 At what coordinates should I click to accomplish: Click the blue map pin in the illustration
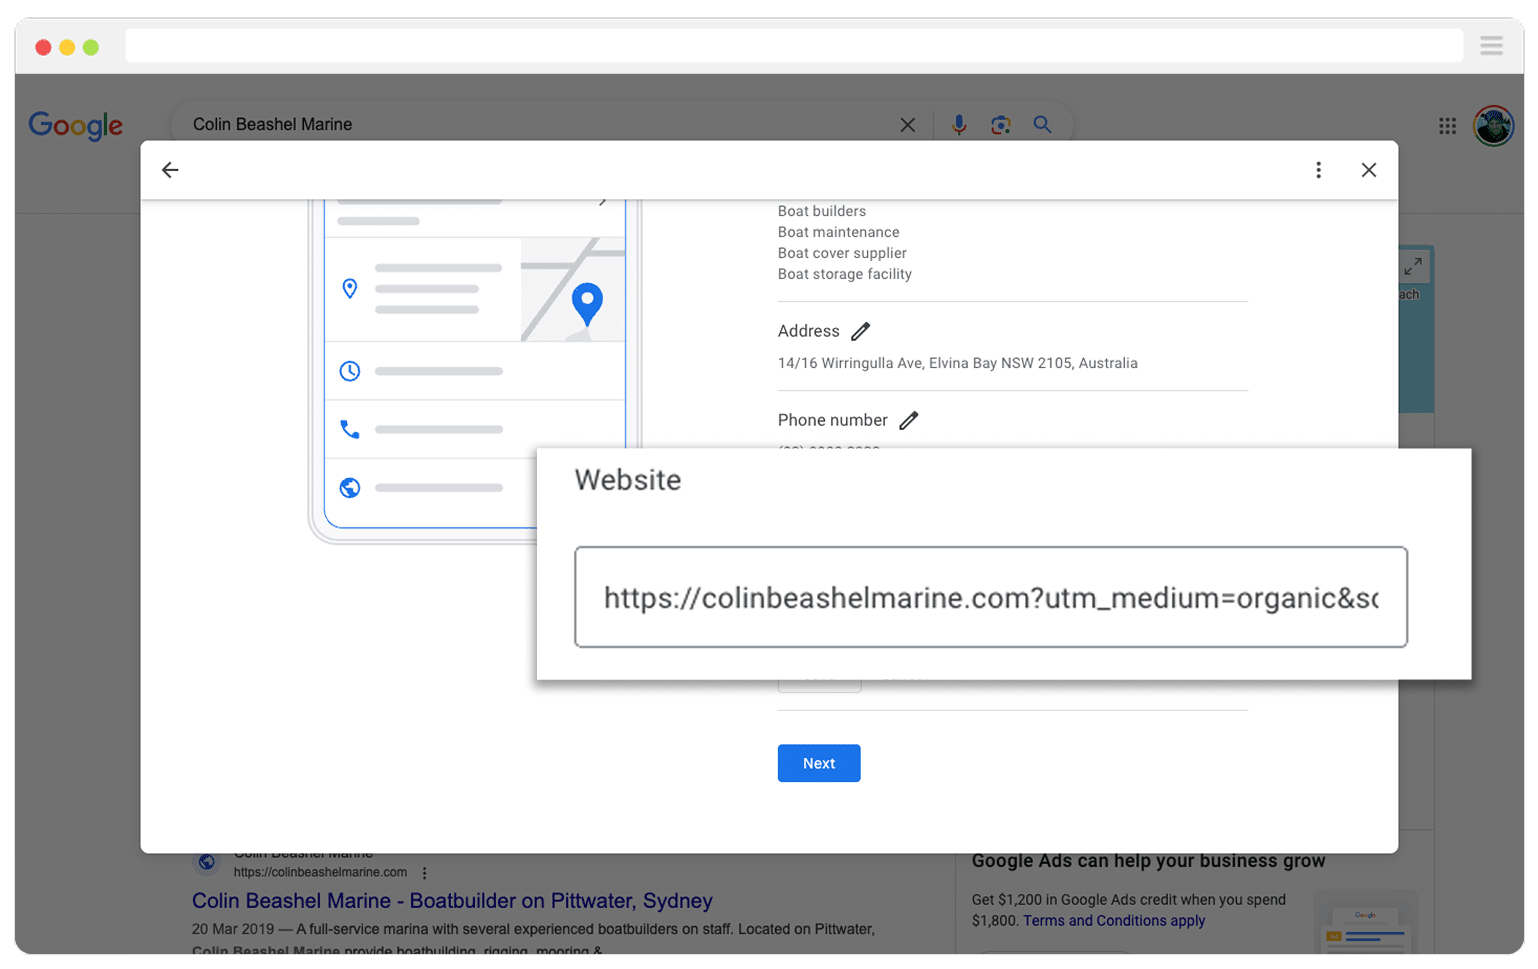587,303
